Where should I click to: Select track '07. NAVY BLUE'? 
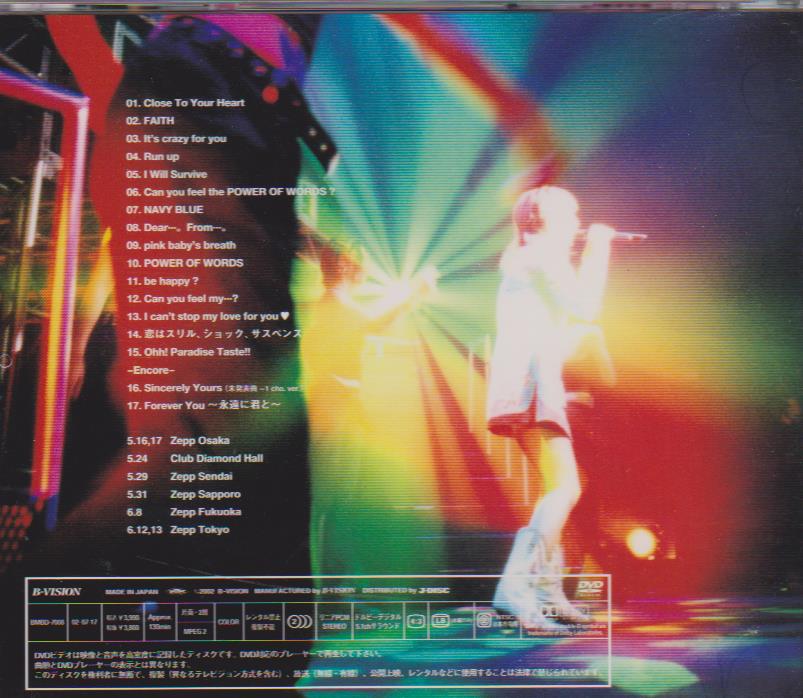[x=165, y=209]
